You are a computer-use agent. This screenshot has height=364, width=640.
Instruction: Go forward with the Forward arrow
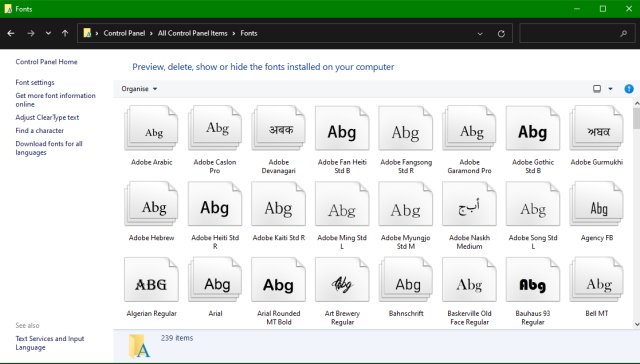31,33
